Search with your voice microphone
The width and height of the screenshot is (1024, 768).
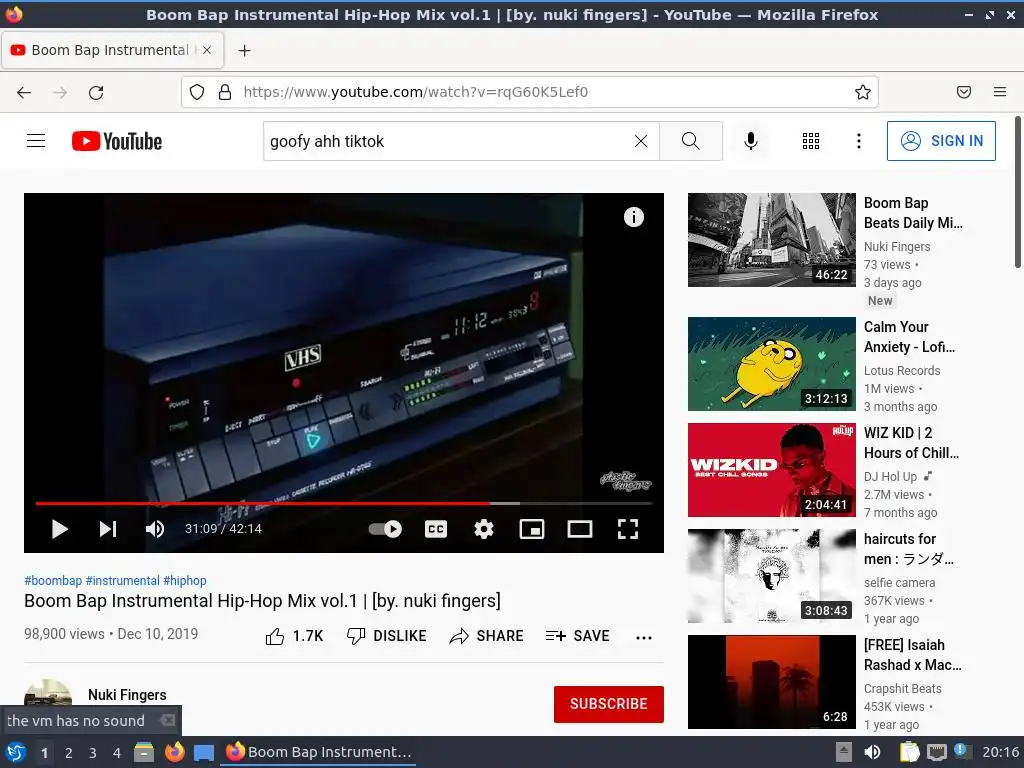pyautogui.click(x=751, y=141)
